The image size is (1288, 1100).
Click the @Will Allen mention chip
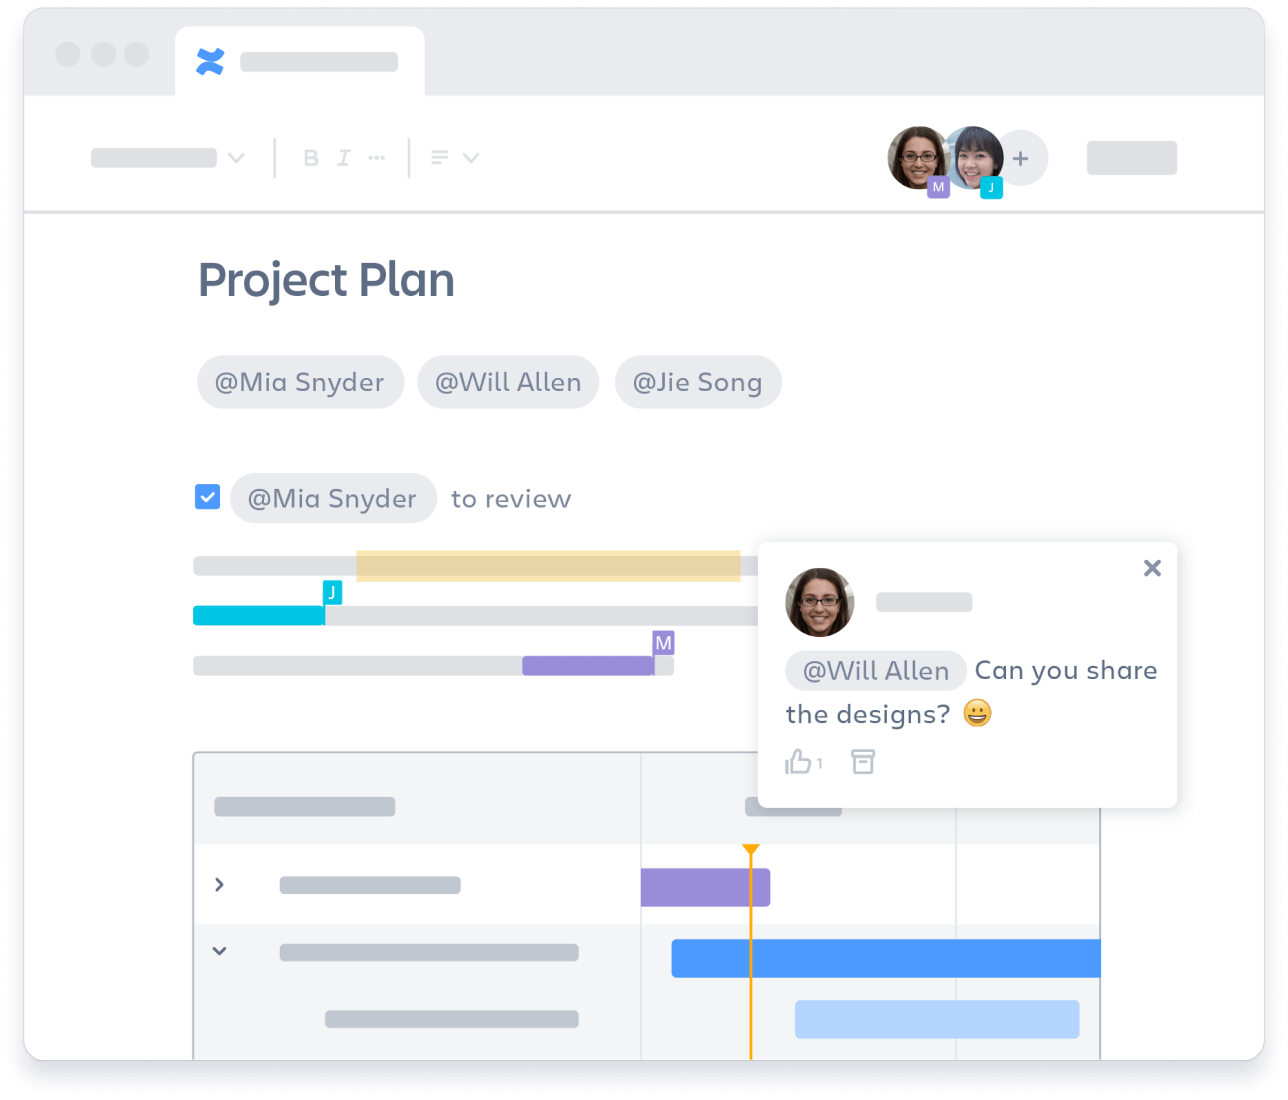pos(507,382)
